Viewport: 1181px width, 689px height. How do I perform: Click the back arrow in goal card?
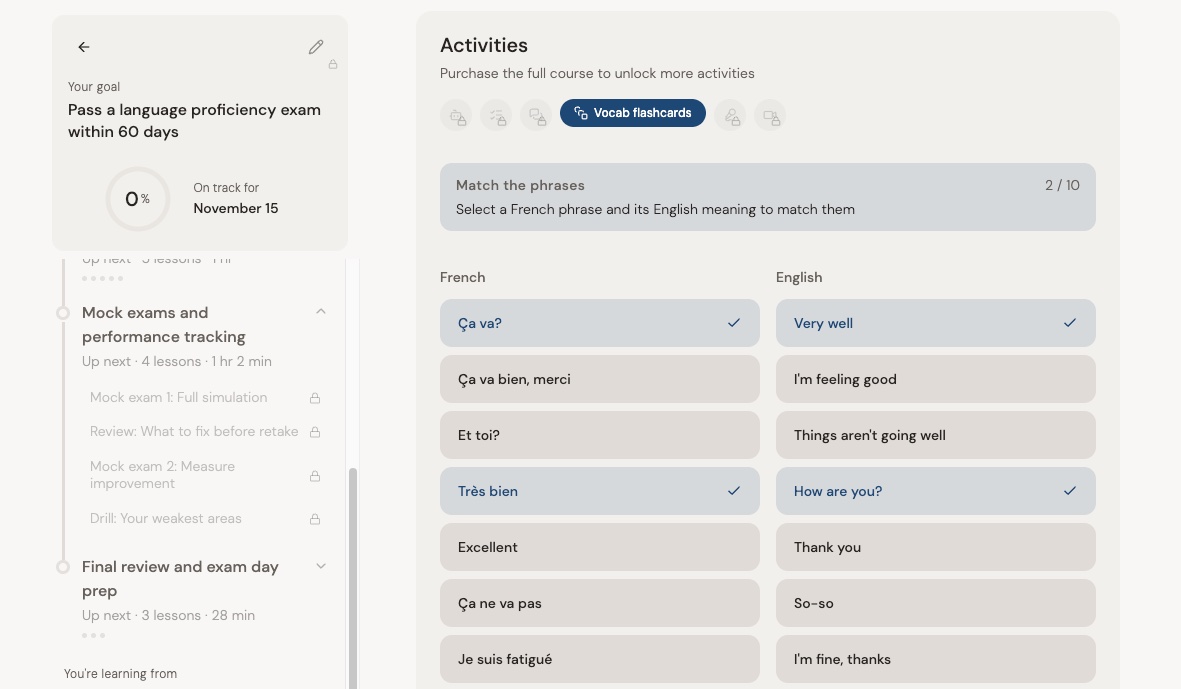(84, 47)
